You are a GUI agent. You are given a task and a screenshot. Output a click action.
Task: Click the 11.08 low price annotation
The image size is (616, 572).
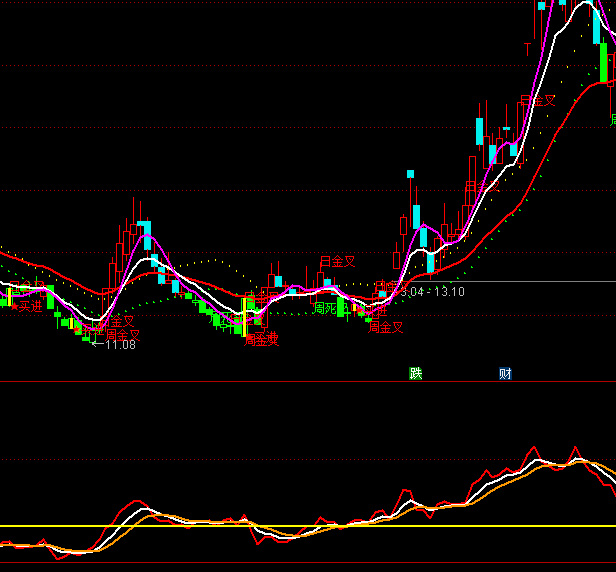[120, 345]
